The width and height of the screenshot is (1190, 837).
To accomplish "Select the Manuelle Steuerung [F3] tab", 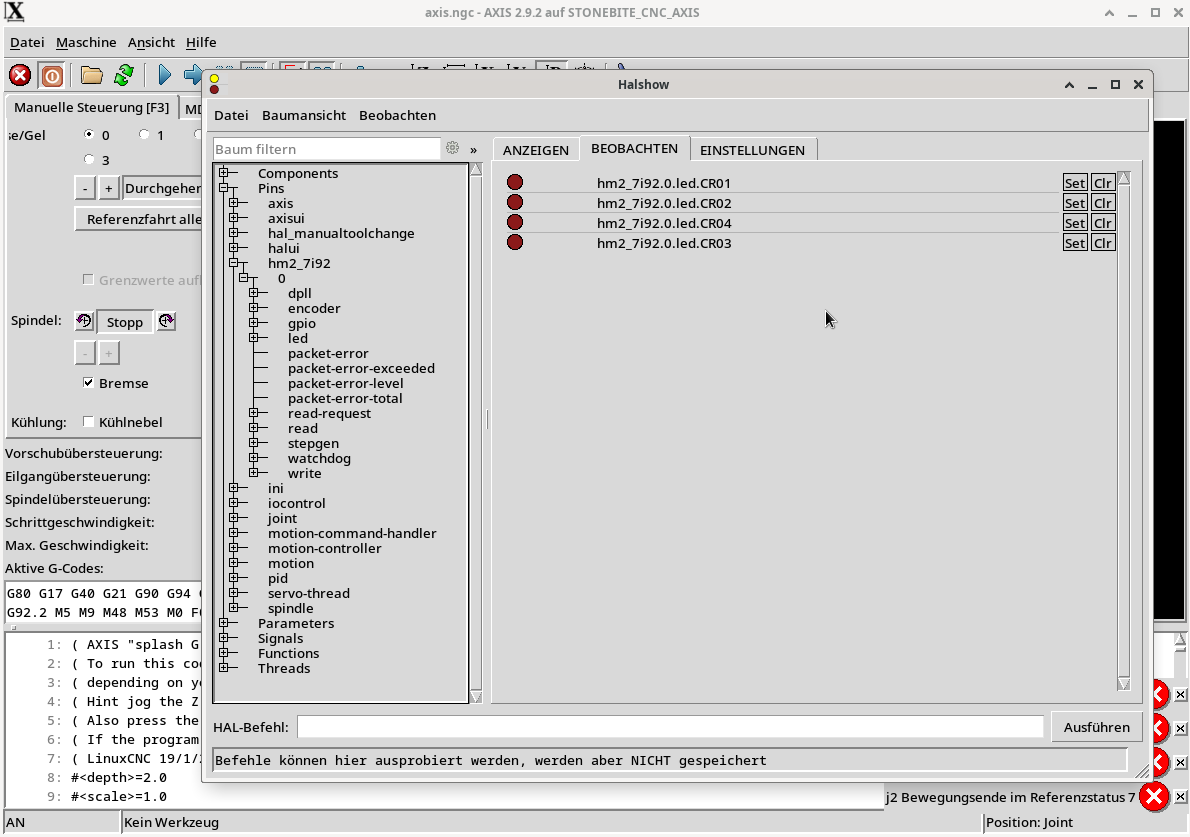I will click(x=92, y=107).
